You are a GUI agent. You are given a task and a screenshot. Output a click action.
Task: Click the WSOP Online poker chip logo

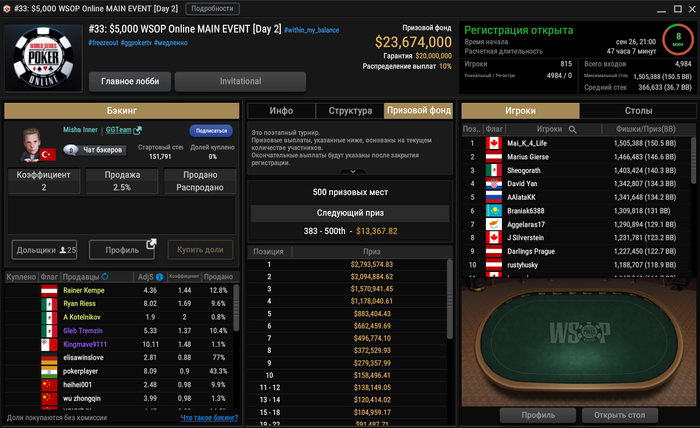[x=43, y=57]
